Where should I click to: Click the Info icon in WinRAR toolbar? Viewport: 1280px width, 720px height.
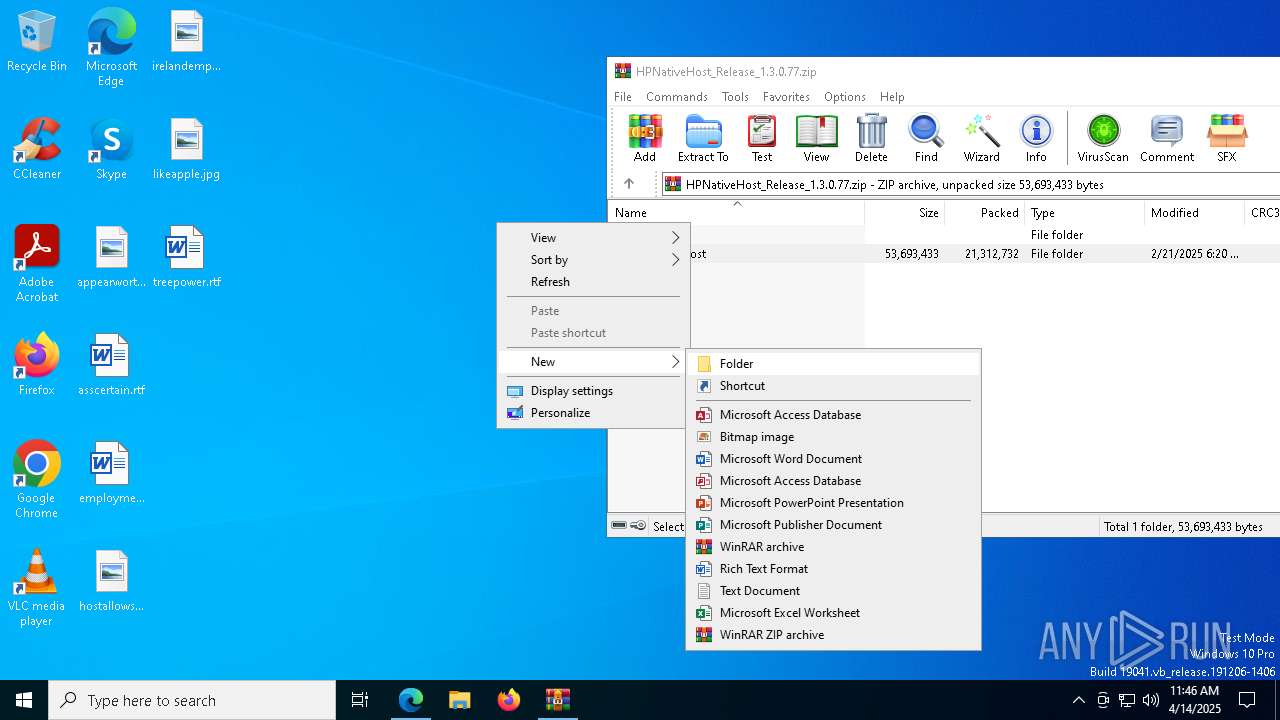pos(1036,138)
